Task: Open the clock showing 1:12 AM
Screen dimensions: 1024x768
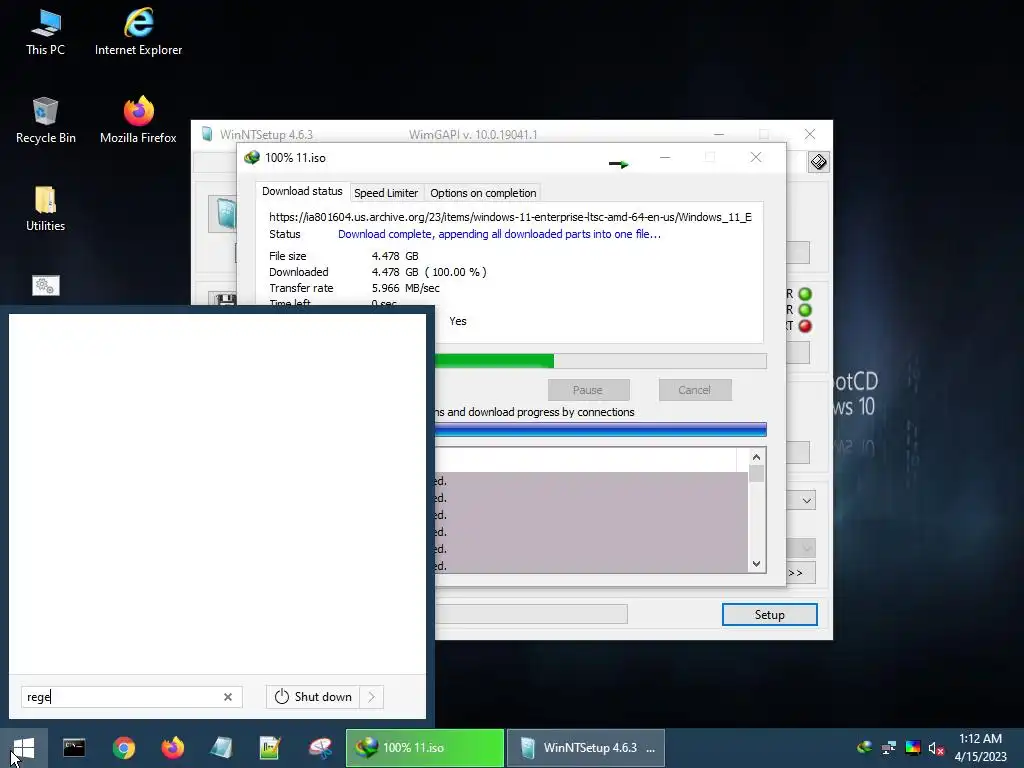Action: (x=980, y=748)
